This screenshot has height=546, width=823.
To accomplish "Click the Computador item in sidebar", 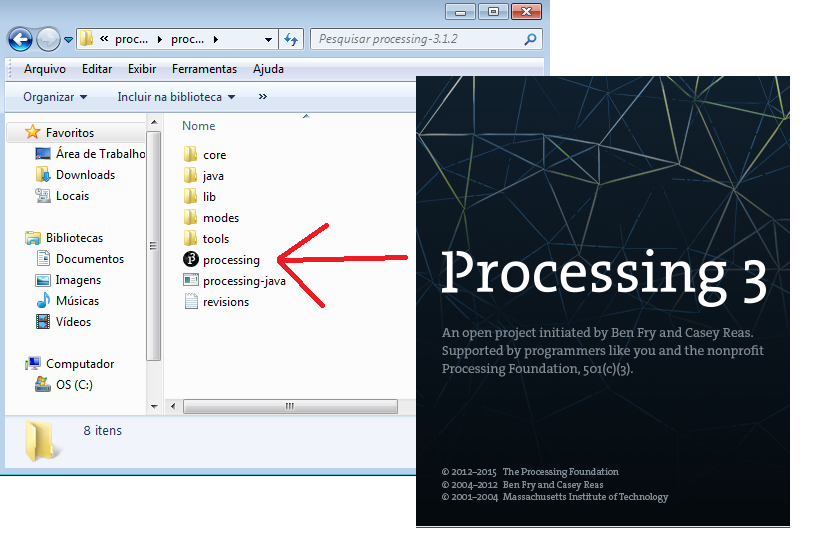I will (x=80, y=364).
